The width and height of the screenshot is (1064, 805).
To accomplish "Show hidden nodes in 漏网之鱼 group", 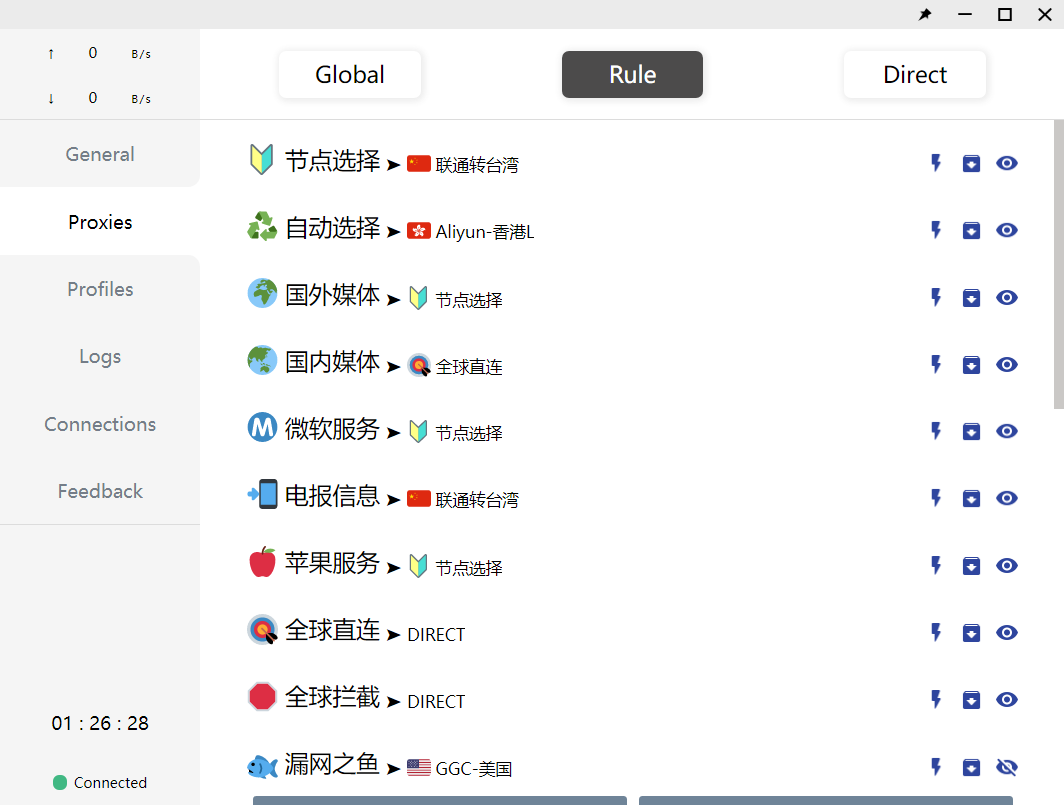I will pos(1007,767).
